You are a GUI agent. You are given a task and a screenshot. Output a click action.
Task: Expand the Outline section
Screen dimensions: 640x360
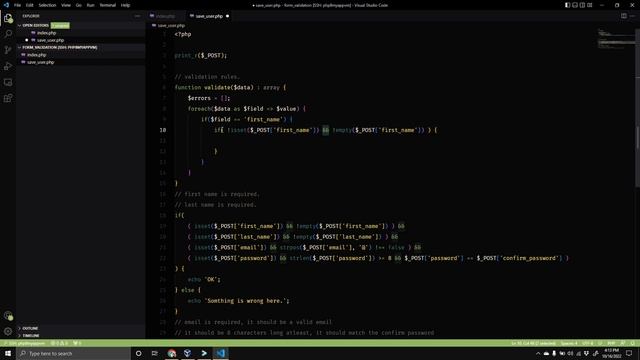(x=81, y=328)
